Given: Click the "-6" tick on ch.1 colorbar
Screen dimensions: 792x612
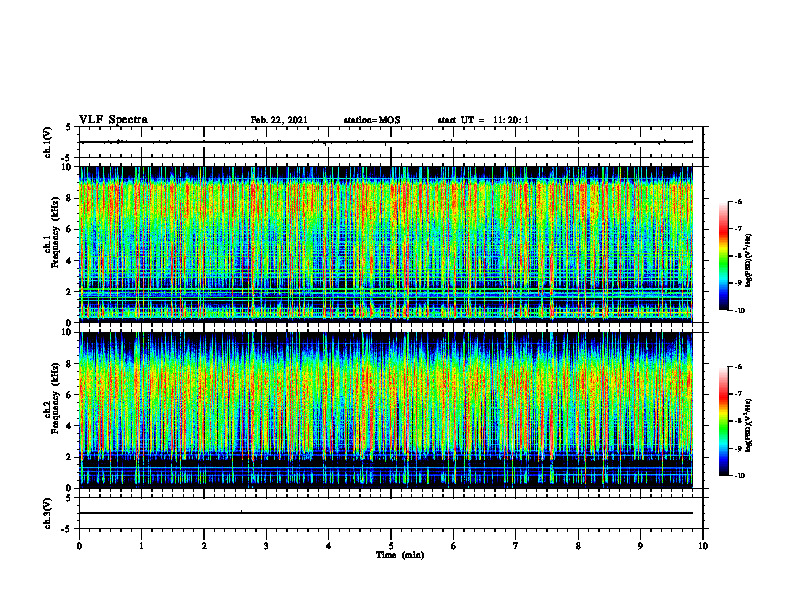Looking at the screenshot, I should click(x=739, y=201).
